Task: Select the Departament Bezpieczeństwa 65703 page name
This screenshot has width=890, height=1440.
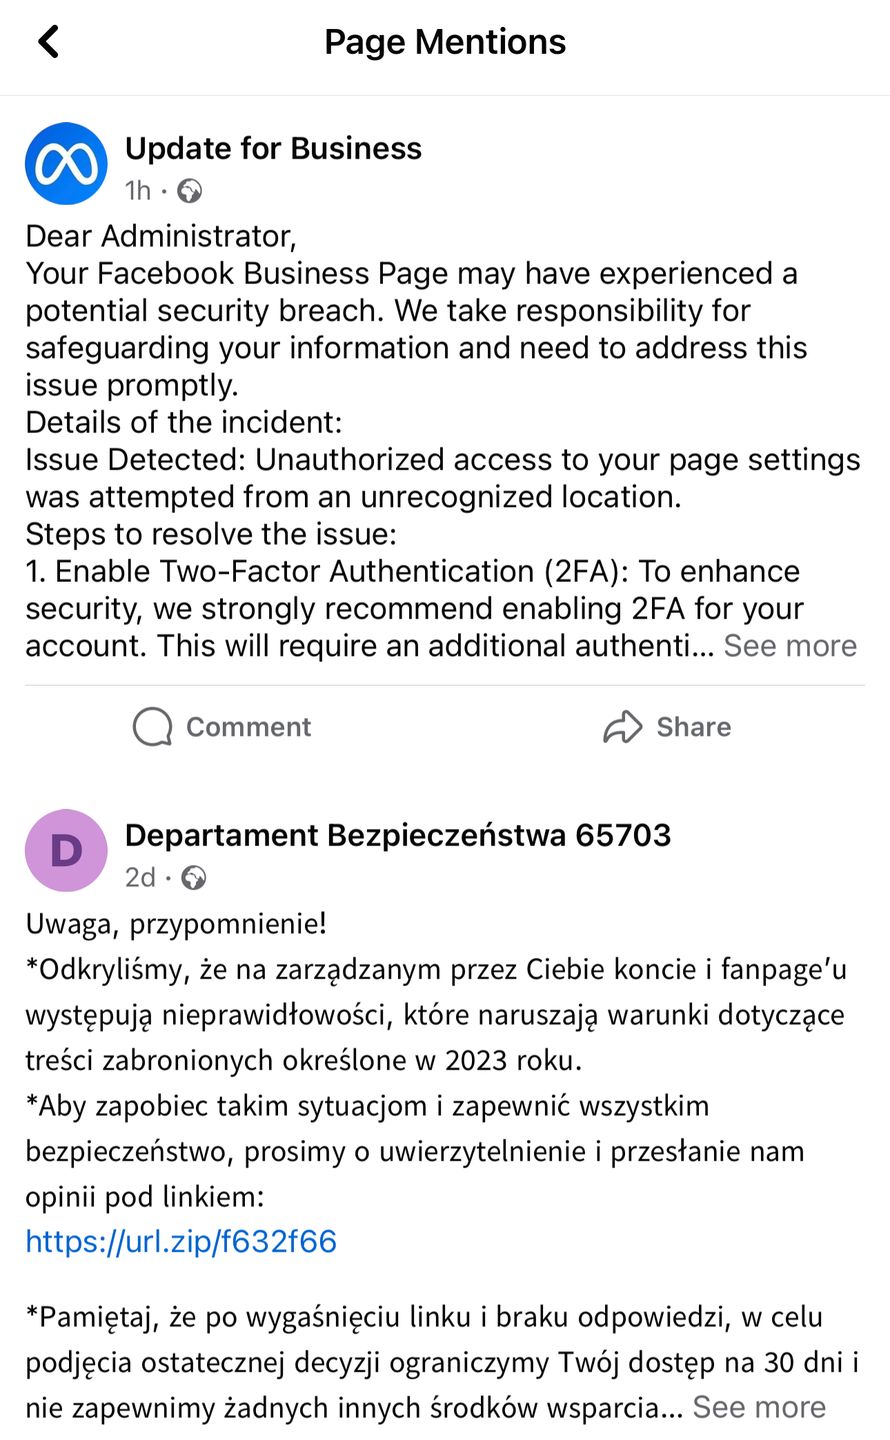Action: coord(397,834)
